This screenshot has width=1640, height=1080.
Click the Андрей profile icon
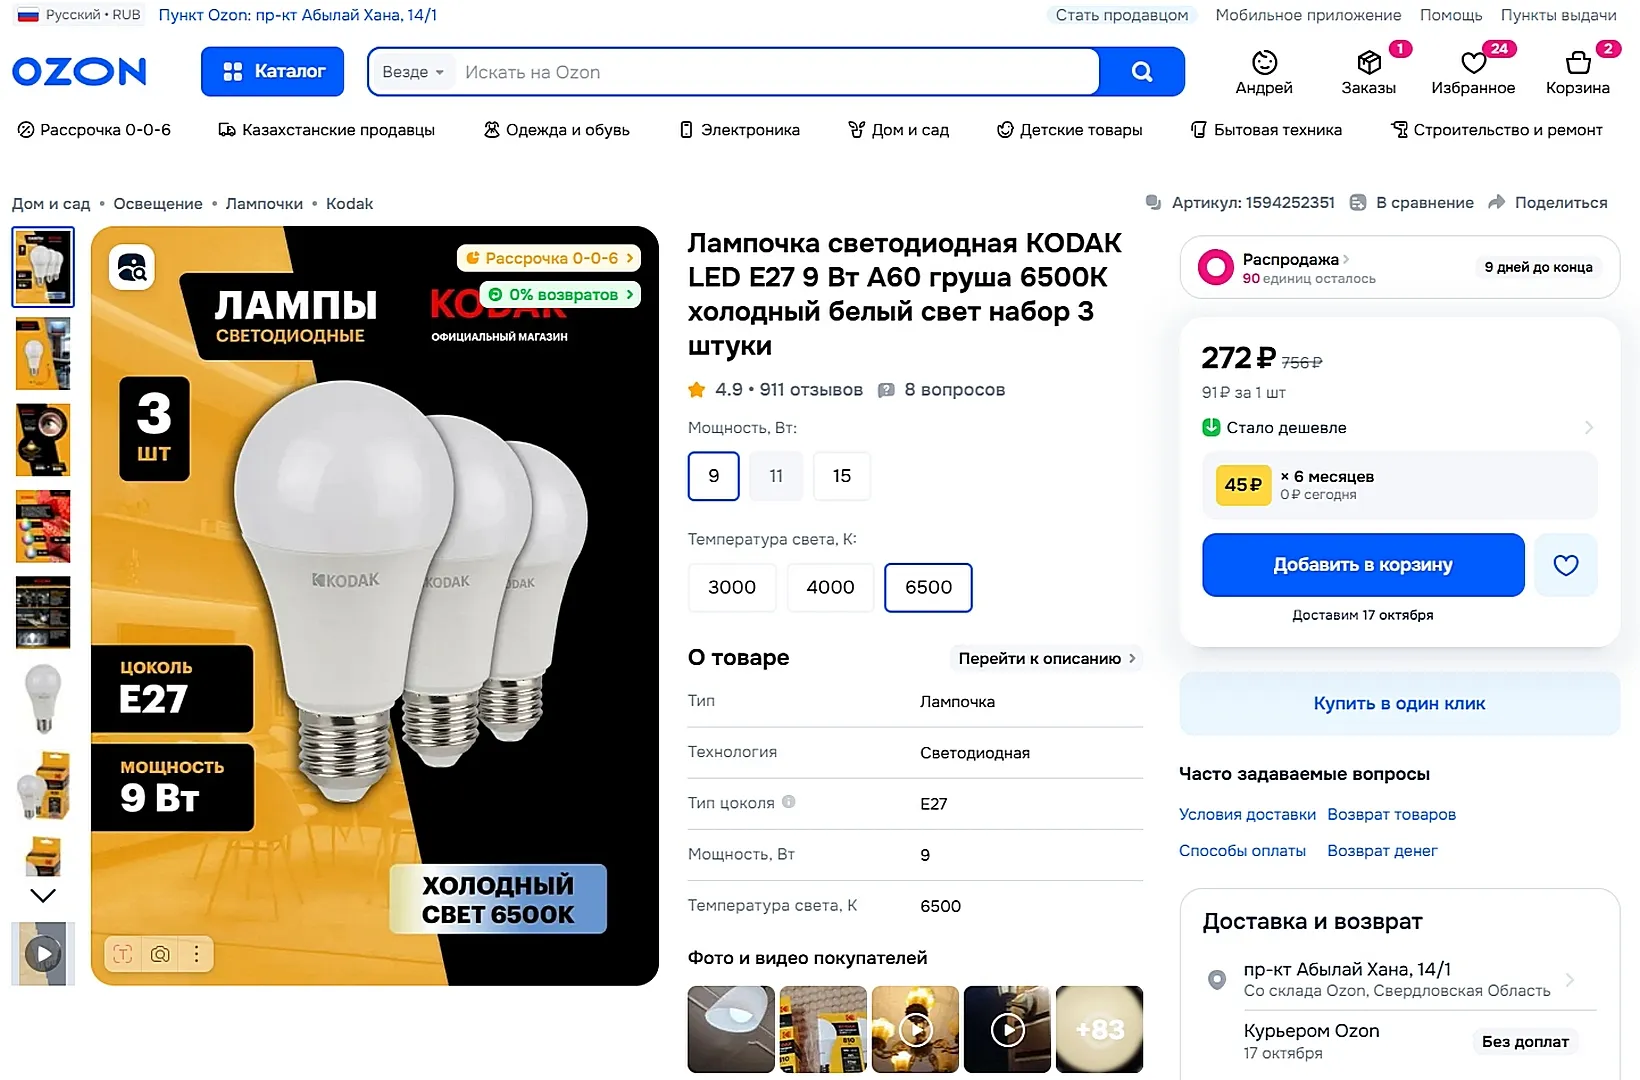click(x=1264, y=64)
